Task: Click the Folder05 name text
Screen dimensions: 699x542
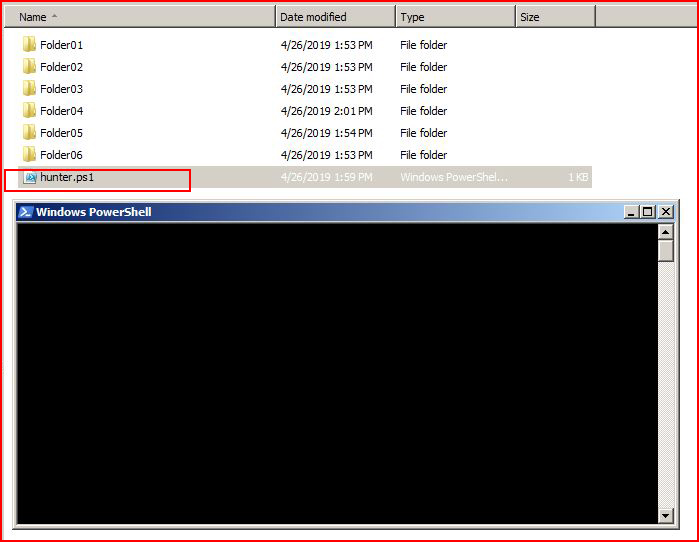Action: tap(62, 133)
